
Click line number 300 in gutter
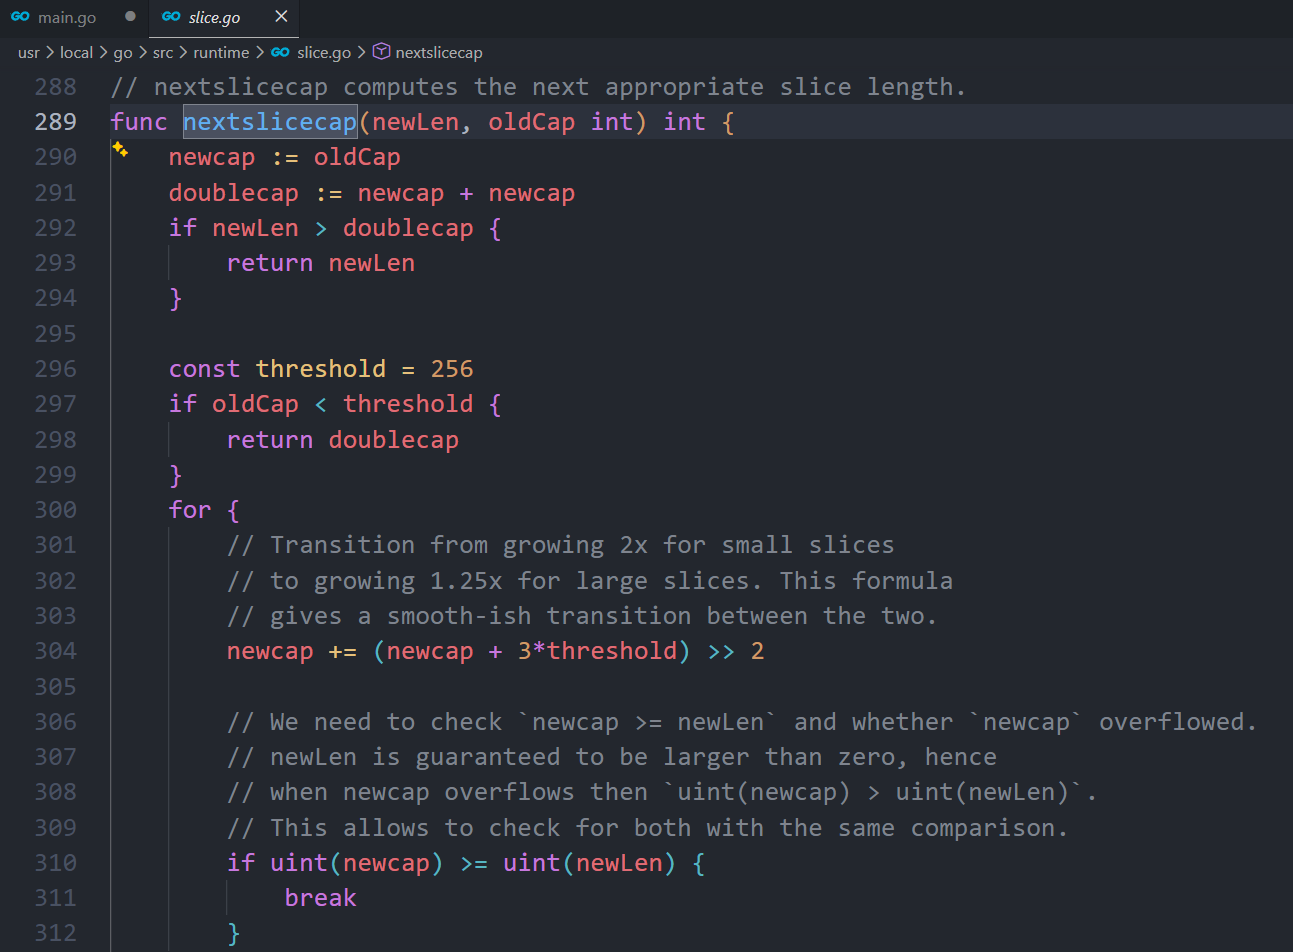(55, 510)
